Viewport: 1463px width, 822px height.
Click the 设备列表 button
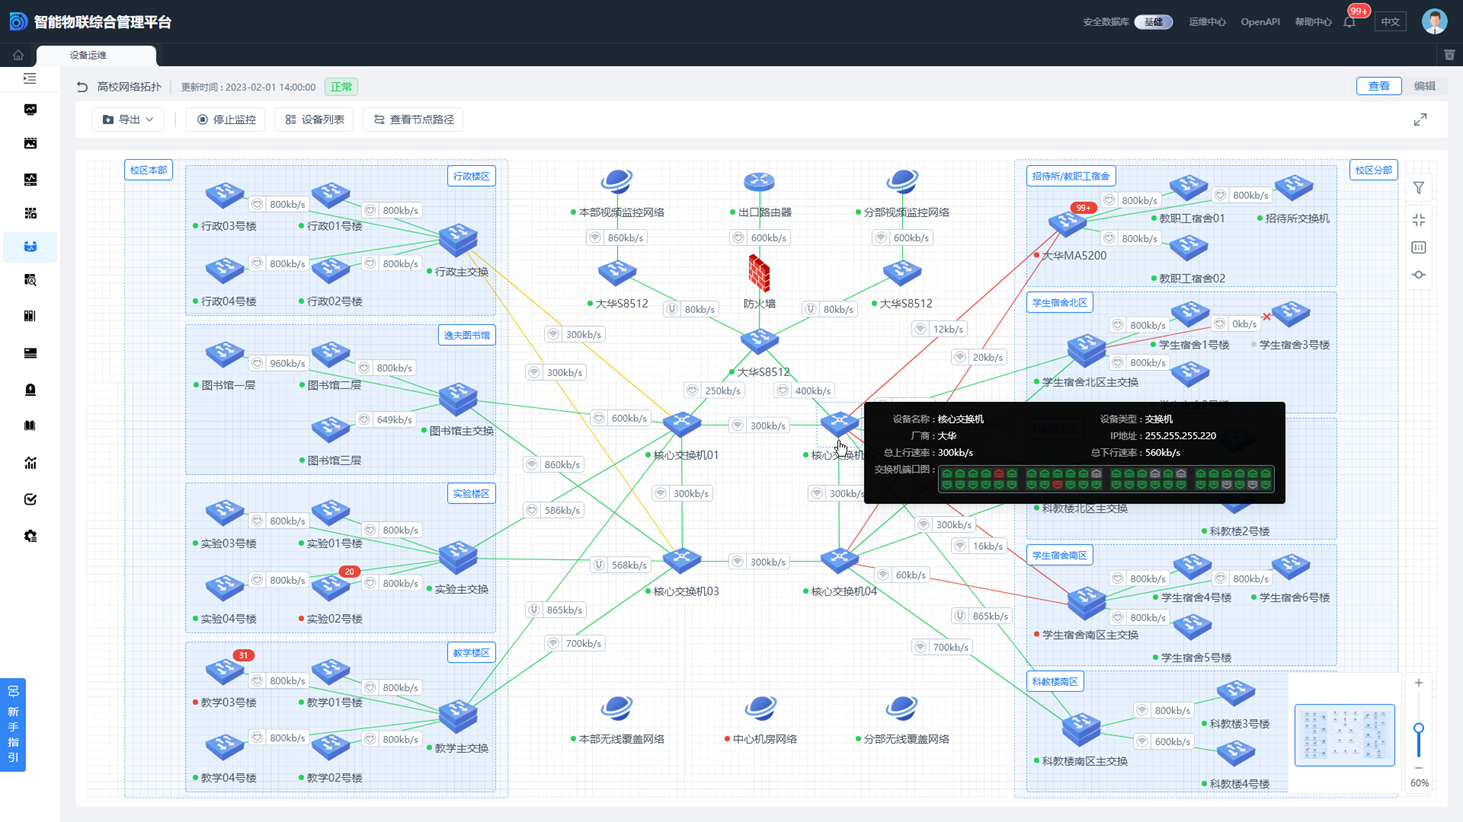pyautogui.click(x=315, y=119)
